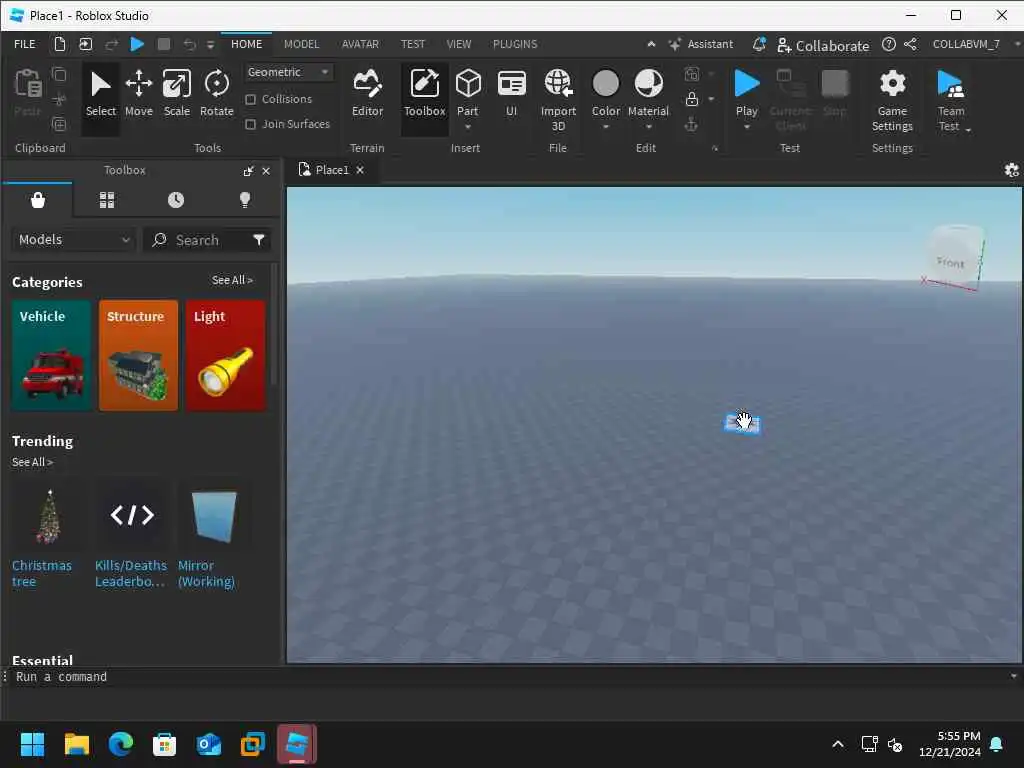Viewport: 1024px width, 768px height.
Task: Open the help question mark
Action: [888, 44]
